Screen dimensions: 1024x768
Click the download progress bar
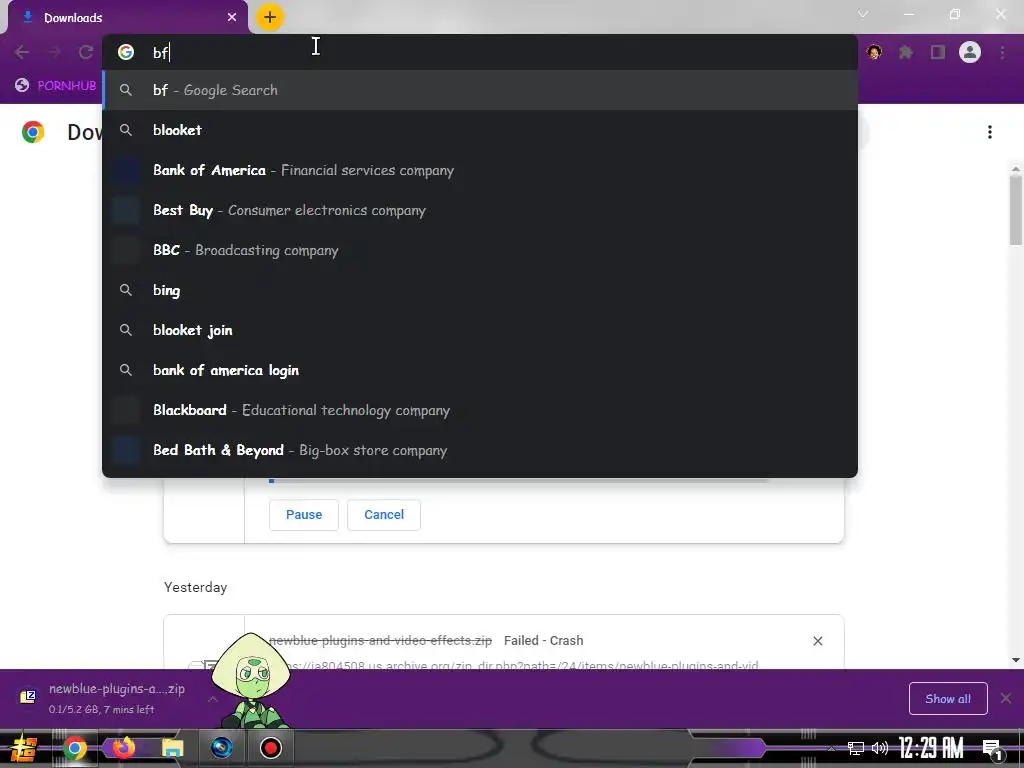(519, 481)
